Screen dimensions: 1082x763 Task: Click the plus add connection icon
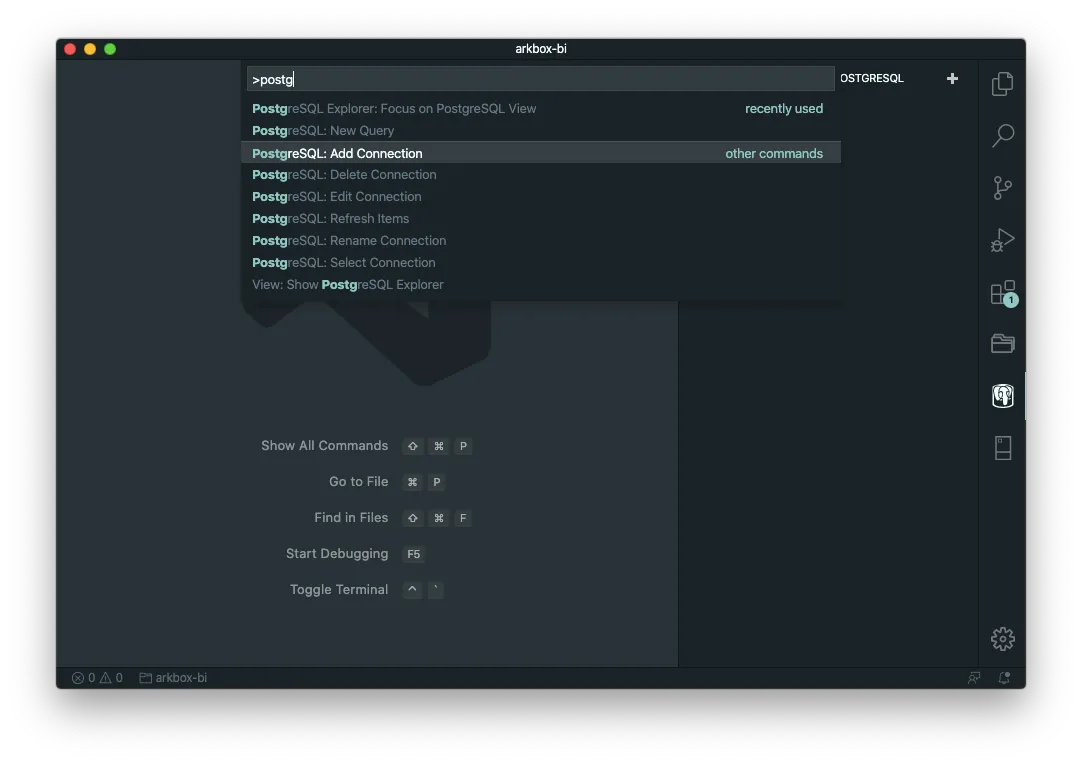click(952, 79)
